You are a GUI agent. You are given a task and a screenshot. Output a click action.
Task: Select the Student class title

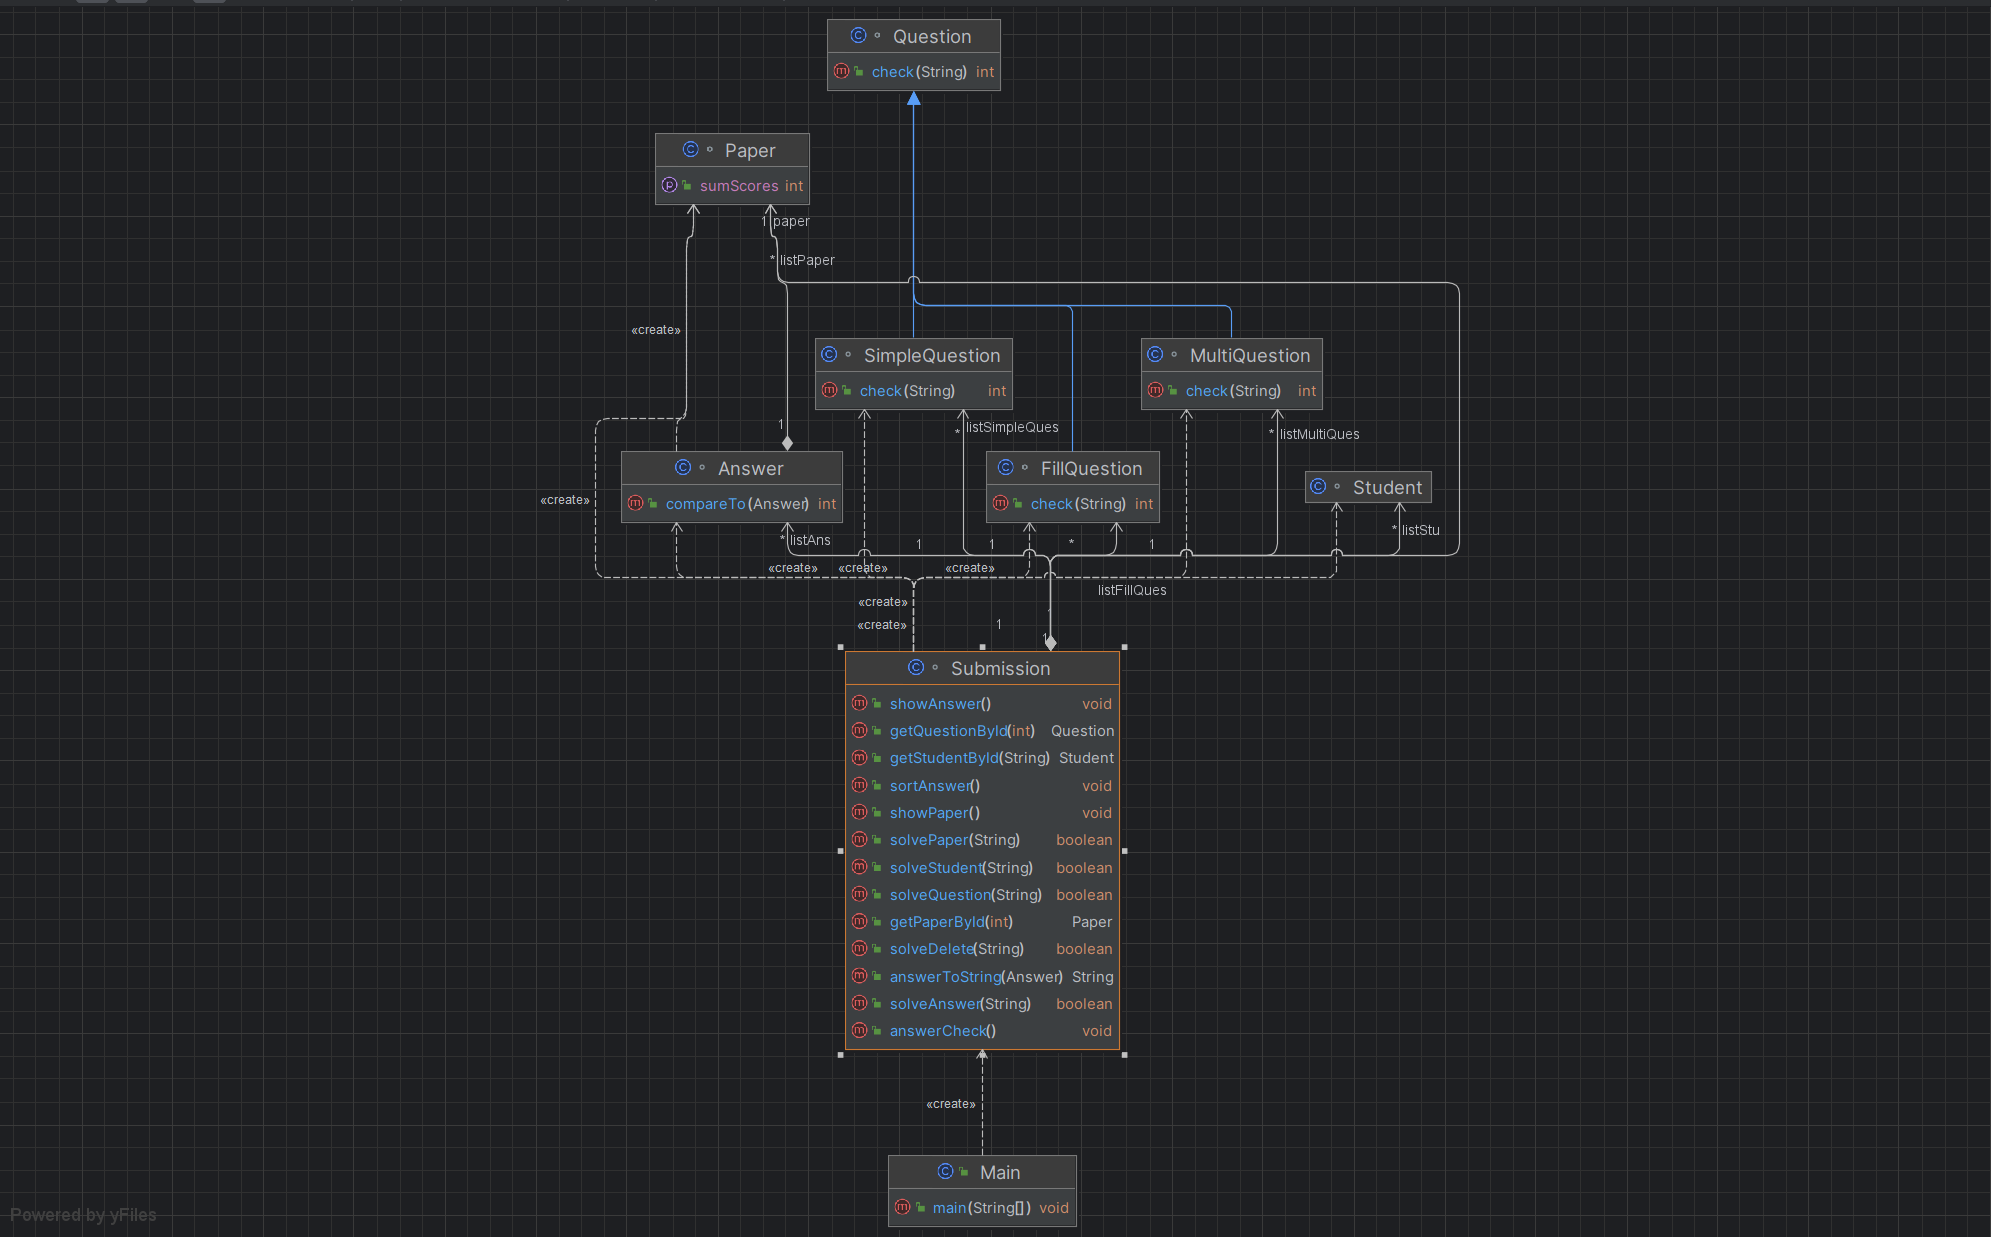pyautogui.click(x=1387, y=488)
